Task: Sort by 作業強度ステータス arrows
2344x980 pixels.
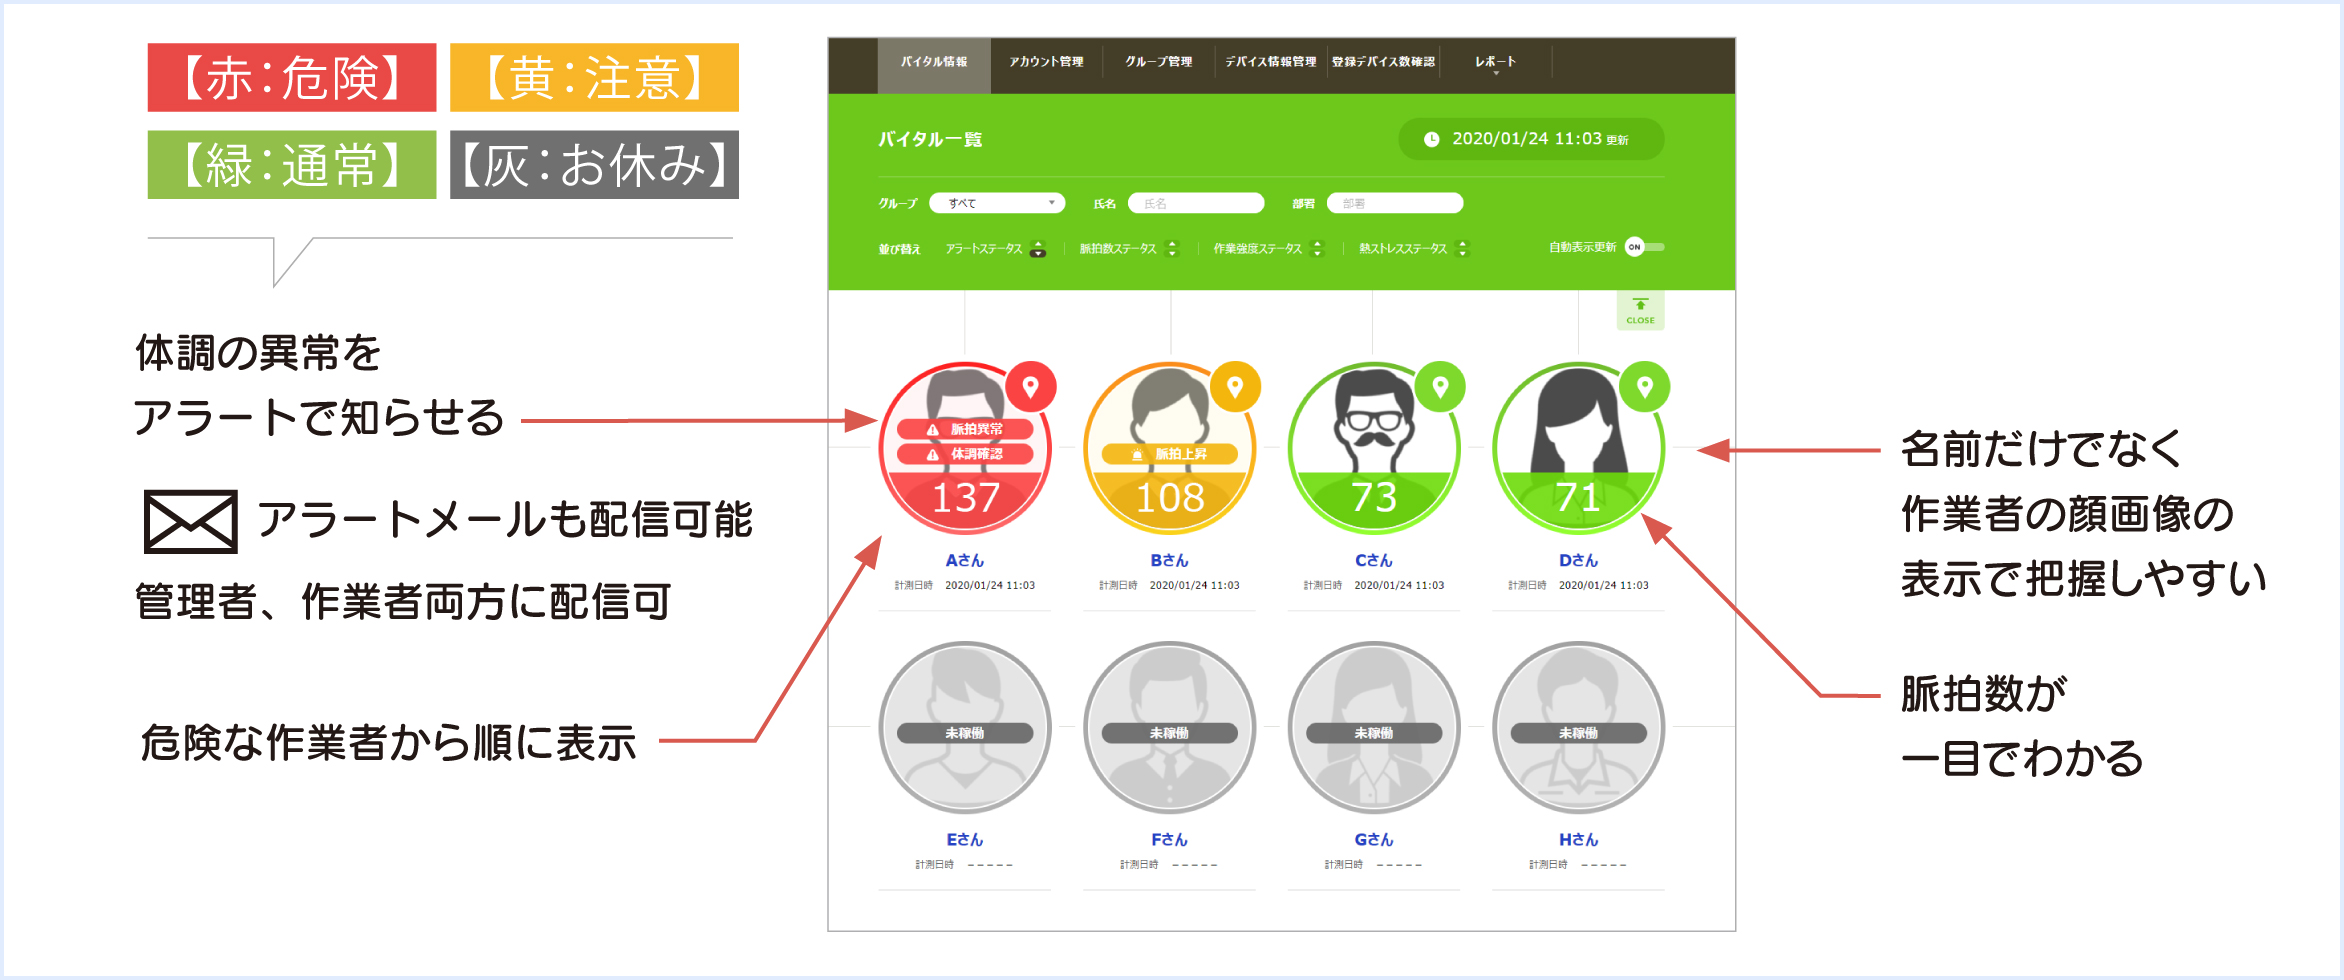Action: click(1317, 249)
